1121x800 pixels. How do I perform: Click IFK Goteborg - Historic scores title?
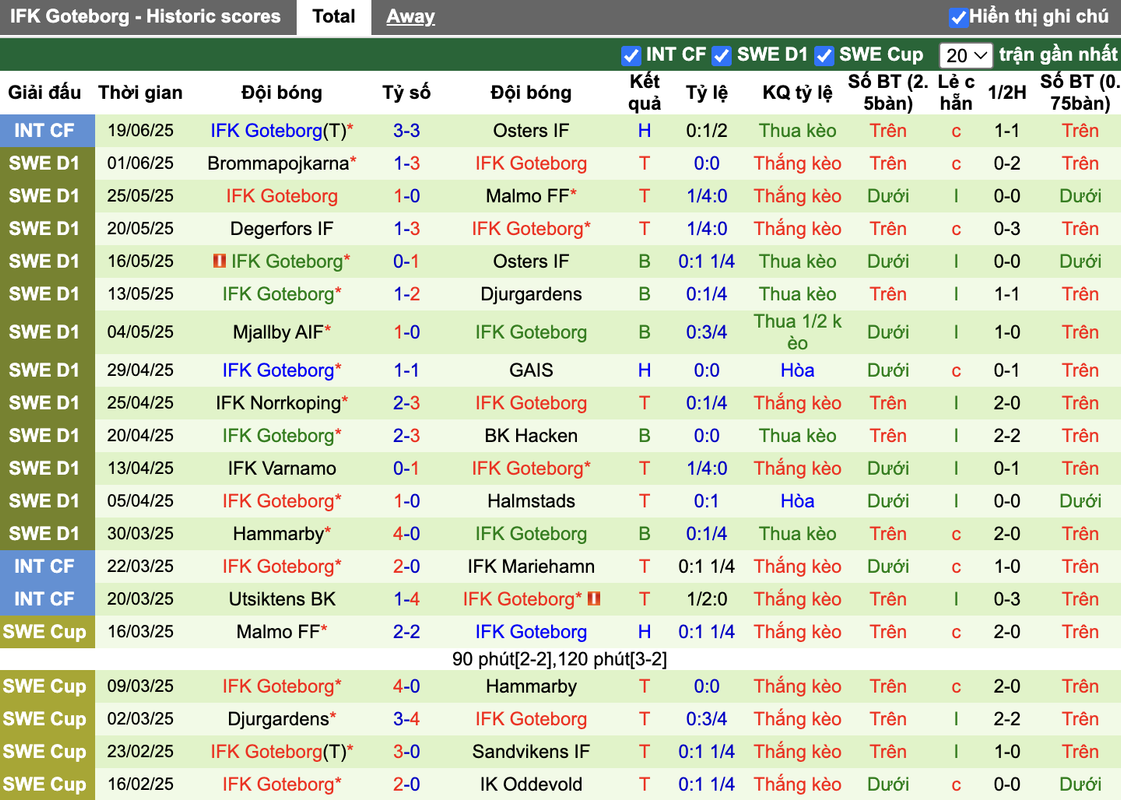pyautogui.click(x=145, y=16)
